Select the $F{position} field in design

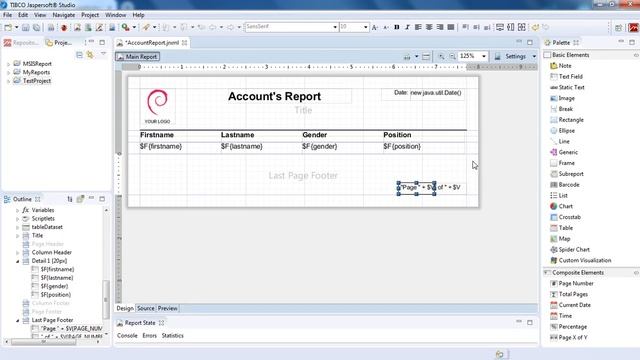[402, 146]
